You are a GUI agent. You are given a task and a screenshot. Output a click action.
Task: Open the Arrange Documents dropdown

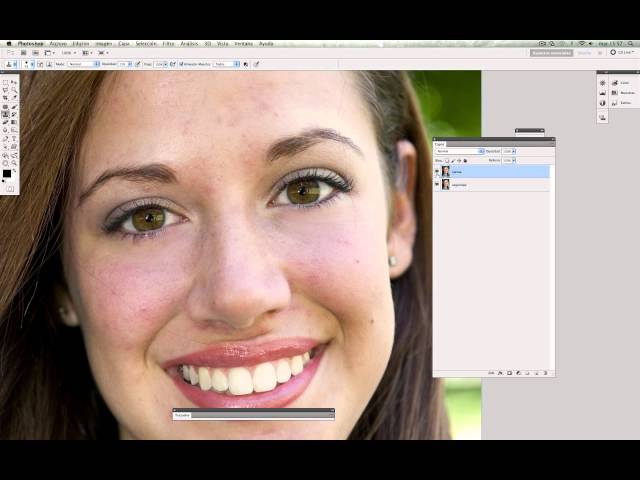(x=87, y=53)
